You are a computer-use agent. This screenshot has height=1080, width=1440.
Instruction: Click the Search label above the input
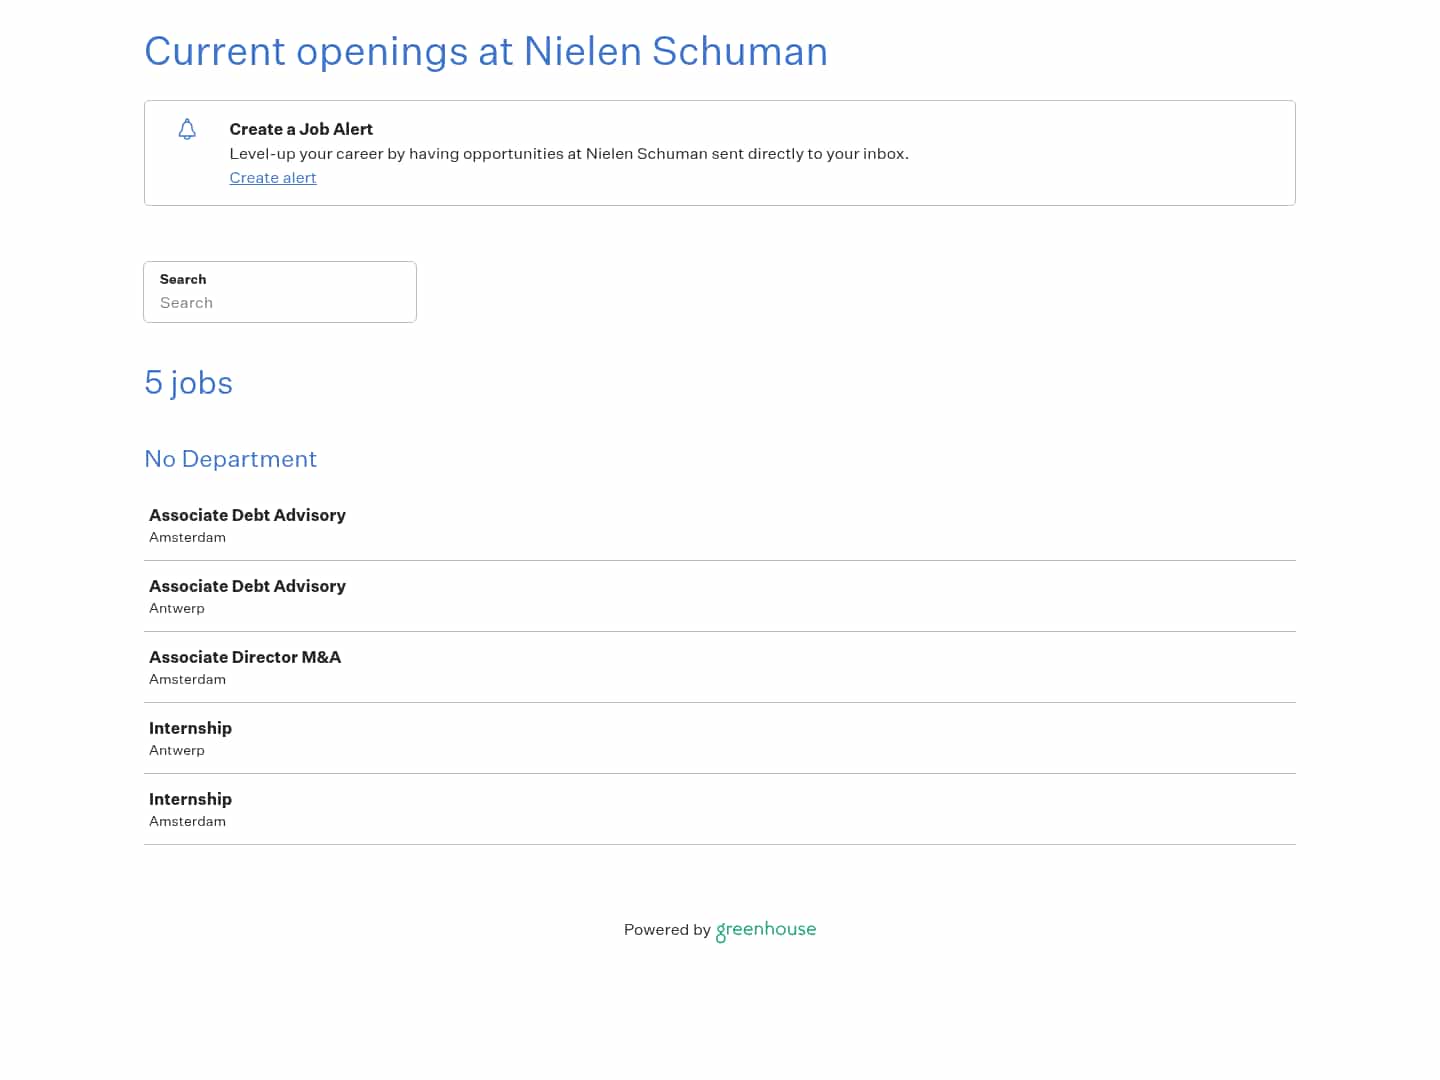(183, 279)
